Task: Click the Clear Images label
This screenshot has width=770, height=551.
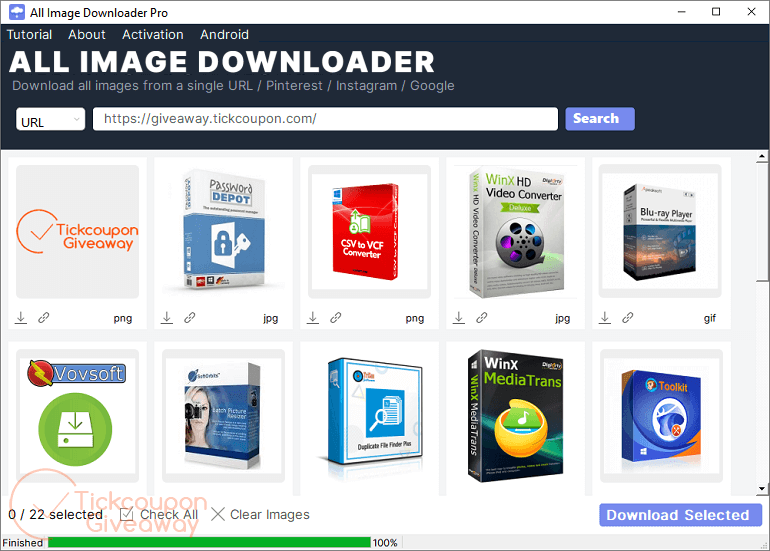Action: pos(270,514)
